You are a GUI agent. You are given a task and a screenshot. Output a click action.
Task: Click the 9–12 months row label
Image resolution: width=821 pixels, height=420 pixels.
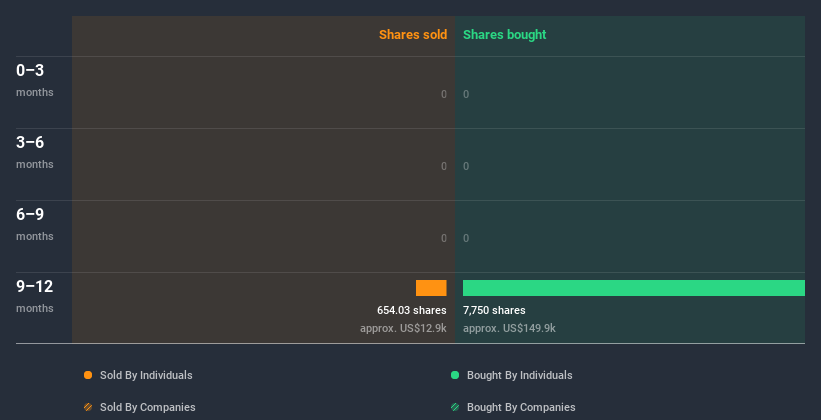click(35, 295)
